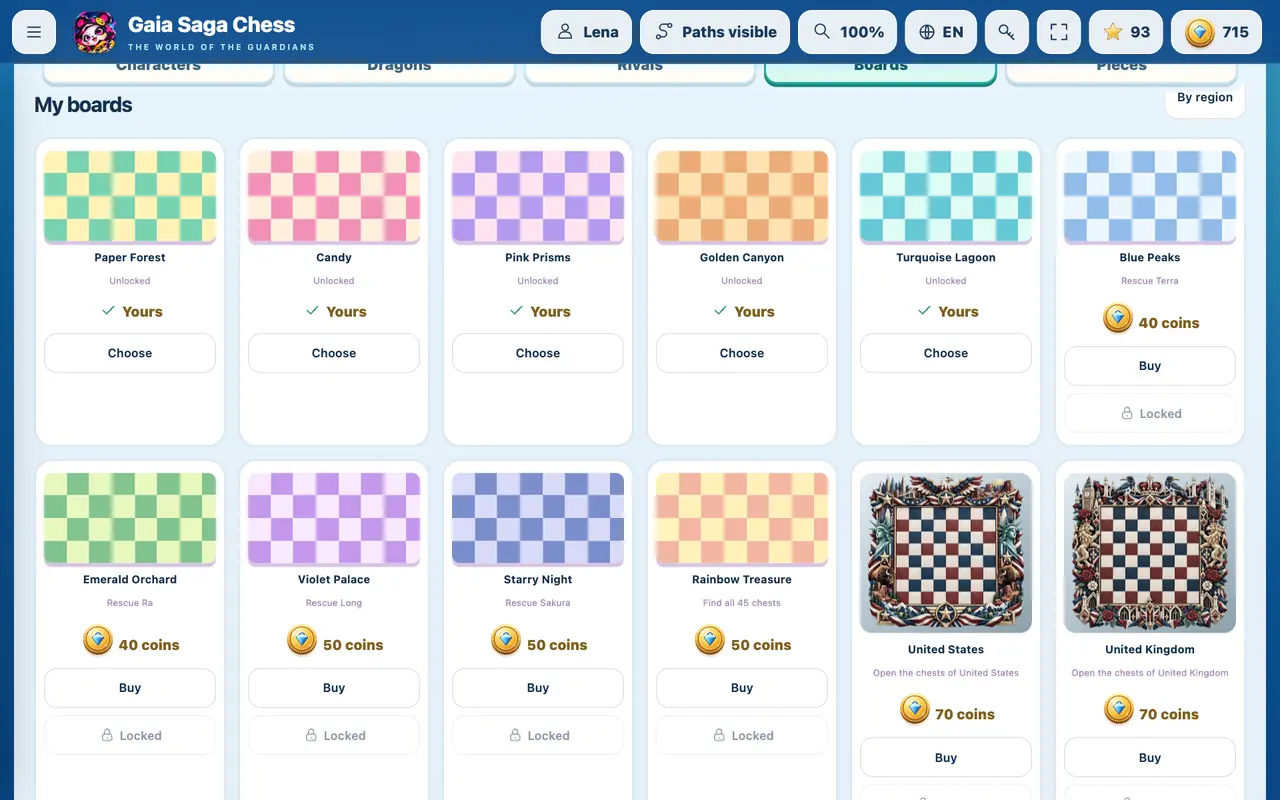Open the Lena profile selector
Image resolution: width=1280 pixels, height=800 pixels.
(586, 32)
